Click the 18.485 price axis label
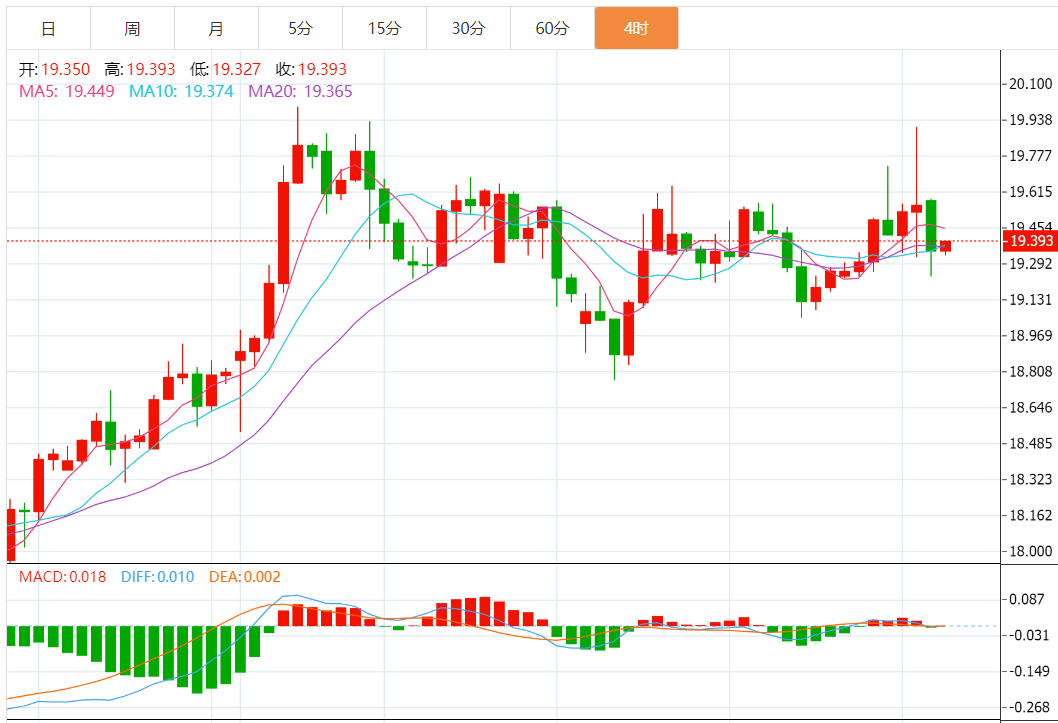Image resolution: width=1058 pixels, height=723 pixels. pyautogui.click(x=1030, y=444)
